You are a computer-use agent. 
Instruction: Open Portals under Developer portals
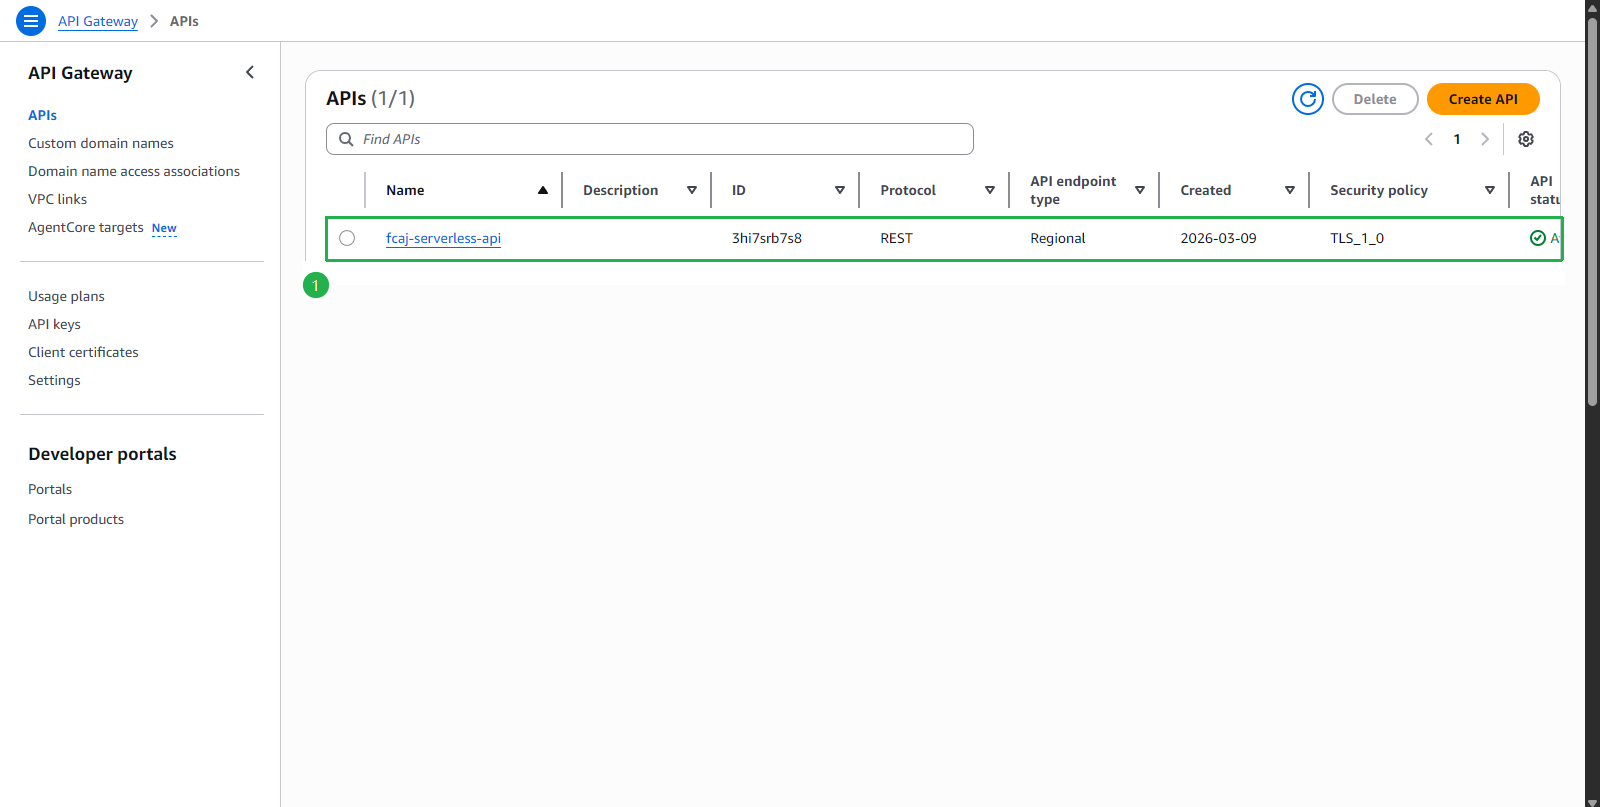pos(50,489)
